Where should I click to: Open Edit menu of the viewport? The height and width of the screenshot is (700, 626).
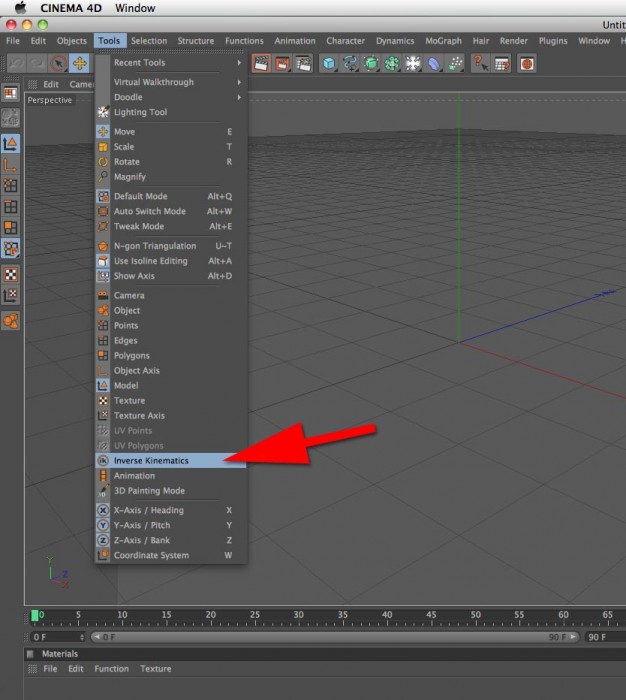50,84
